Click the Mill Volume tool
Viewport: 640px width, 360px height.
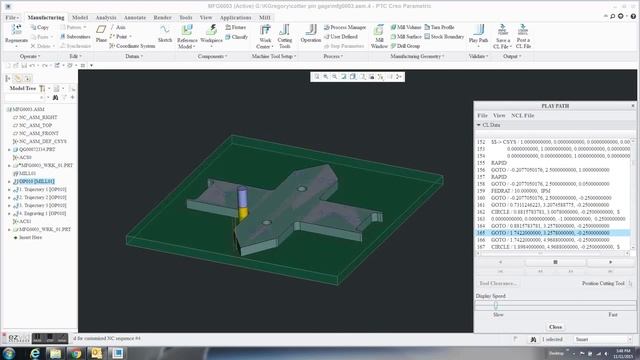406,27
